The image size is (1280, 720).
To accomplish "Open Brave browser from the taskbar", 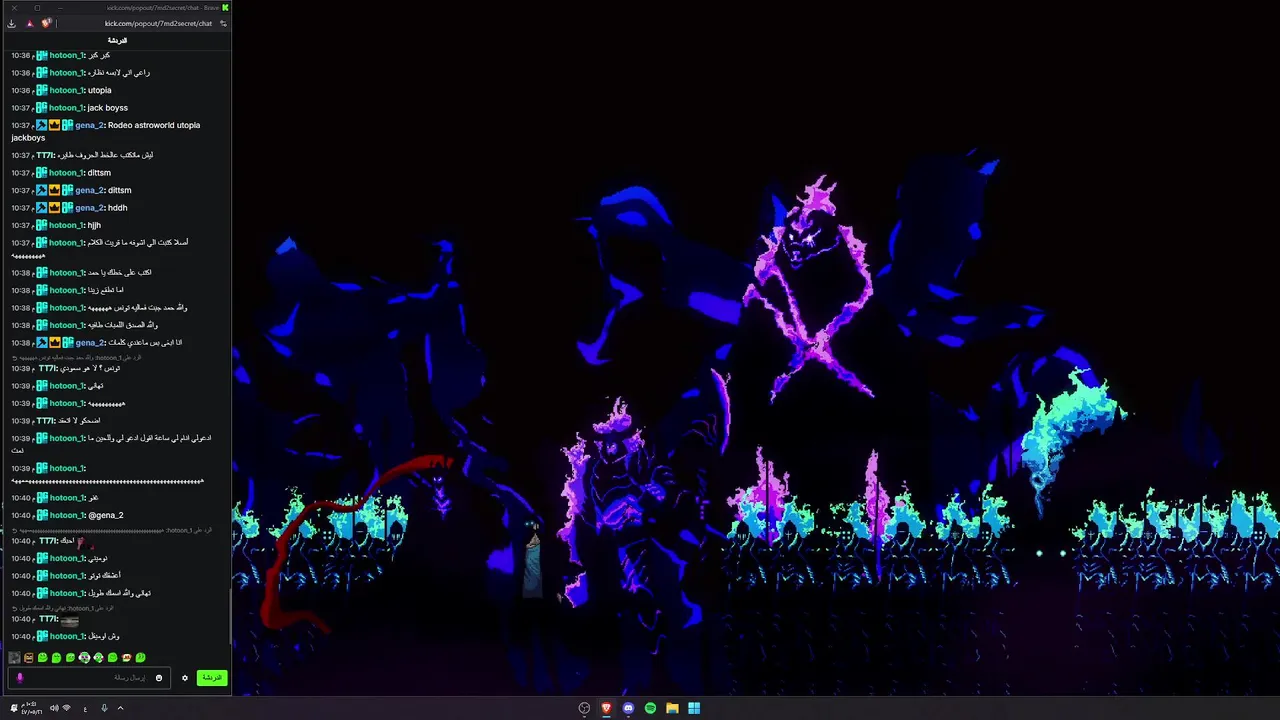I will [606, 708].
